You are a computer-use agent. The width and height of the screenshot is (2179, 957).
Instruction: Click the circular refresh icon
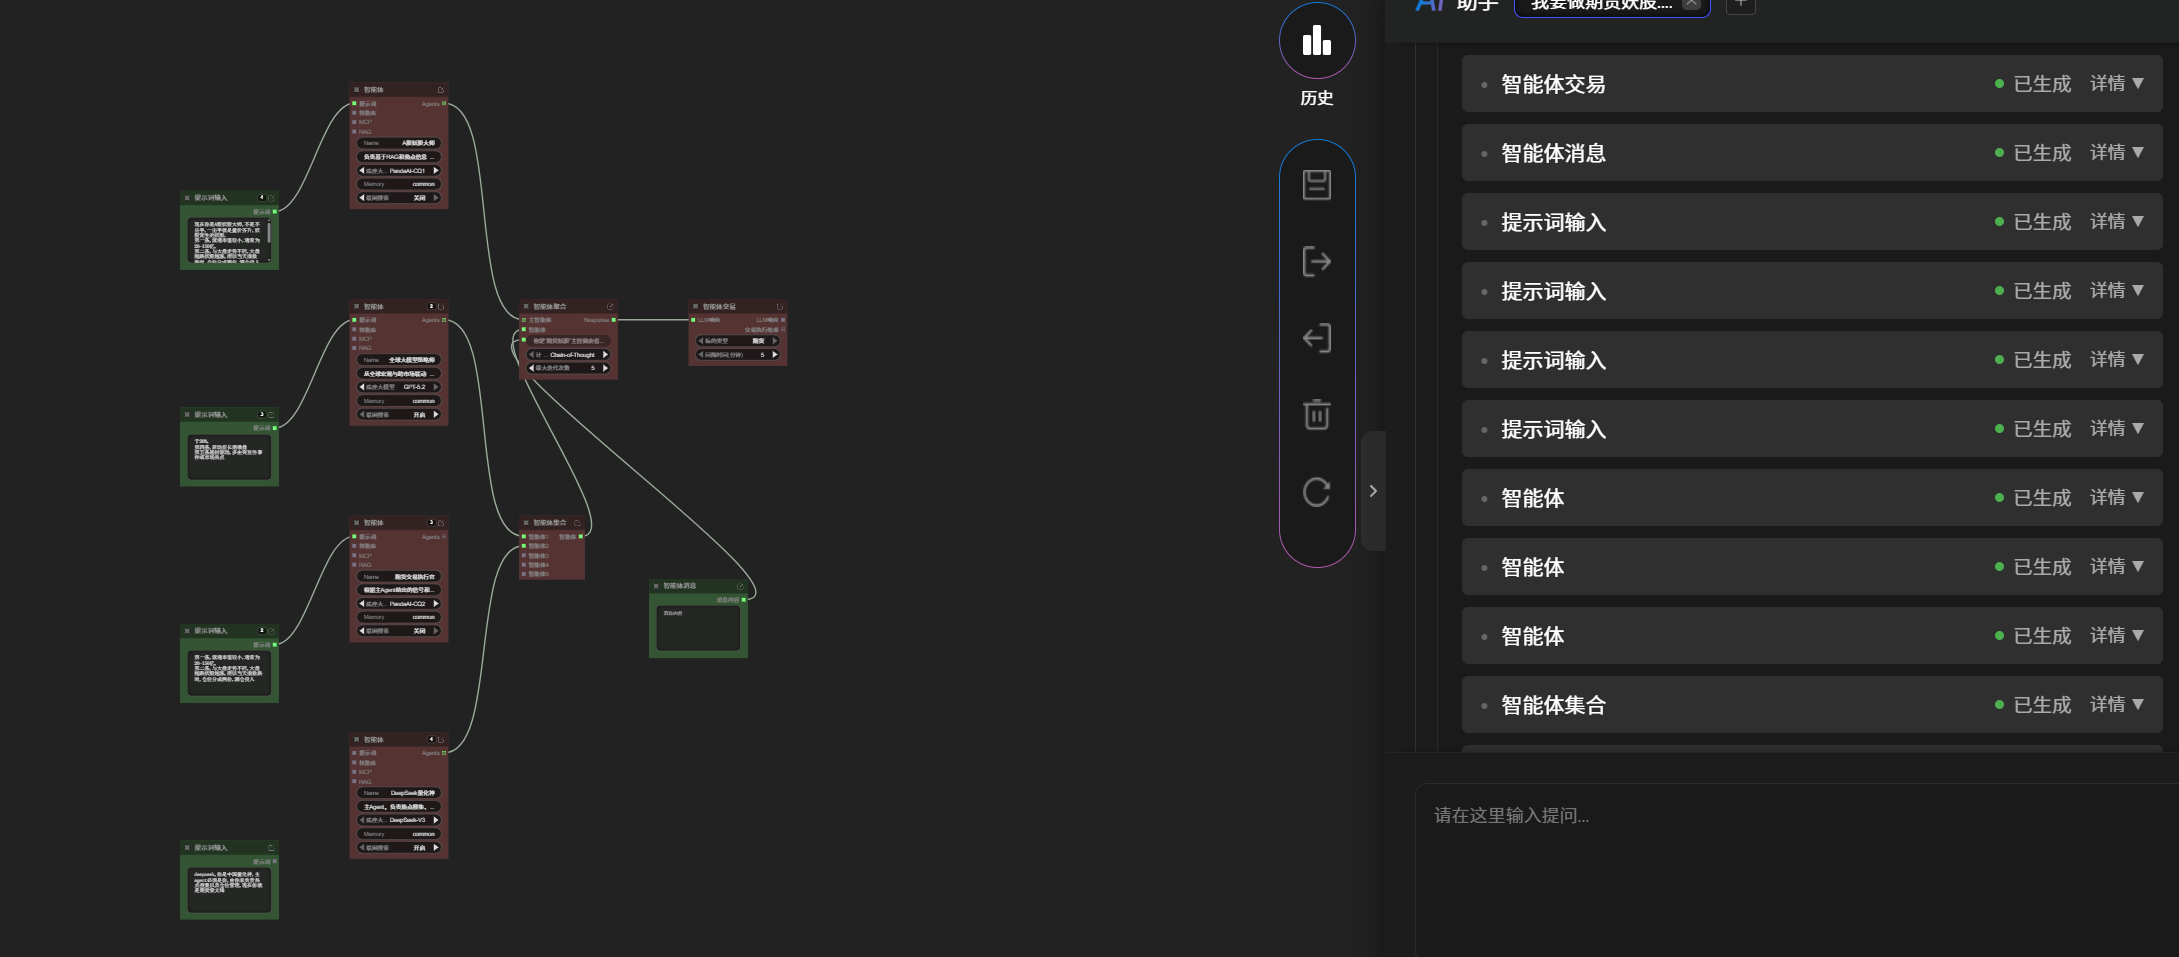(x=1316, y=492)
